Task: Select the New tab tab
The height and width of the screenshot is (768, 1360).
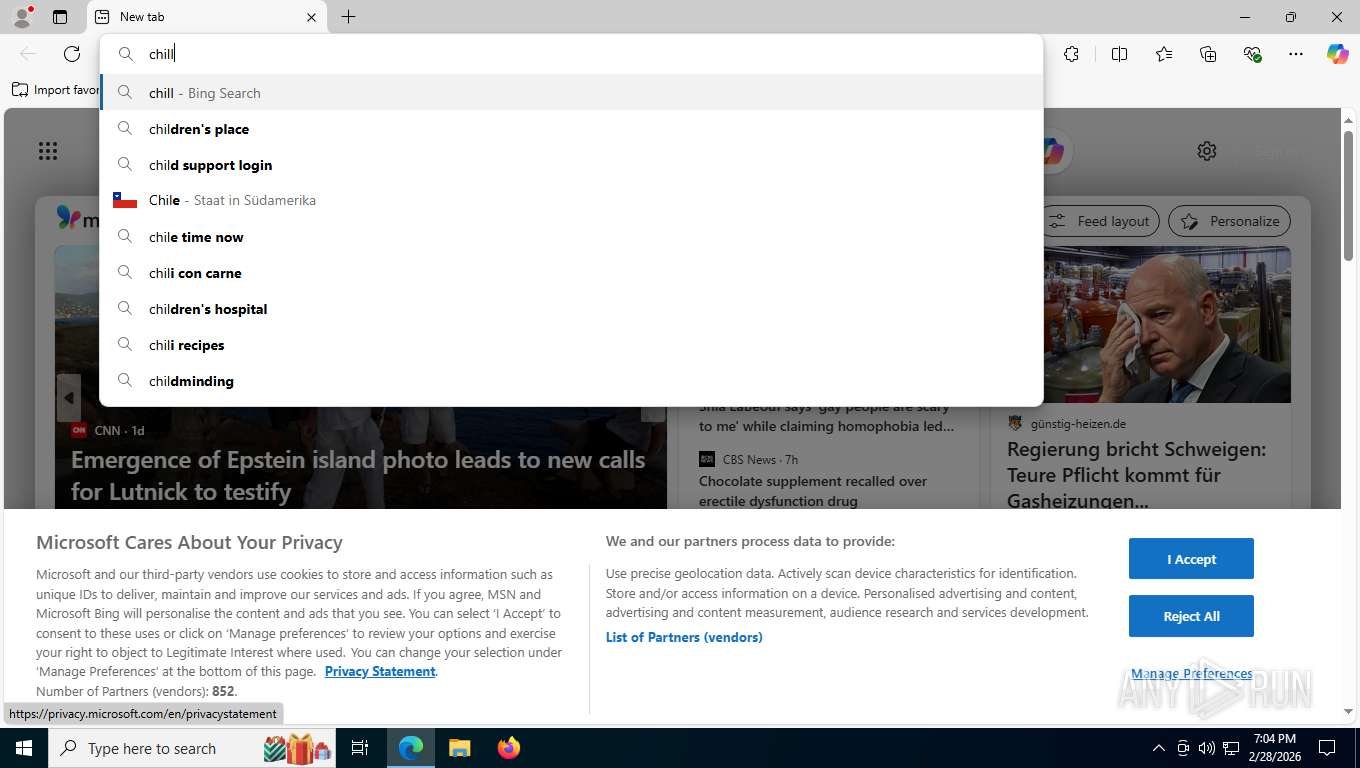Action: click(208, 17)
